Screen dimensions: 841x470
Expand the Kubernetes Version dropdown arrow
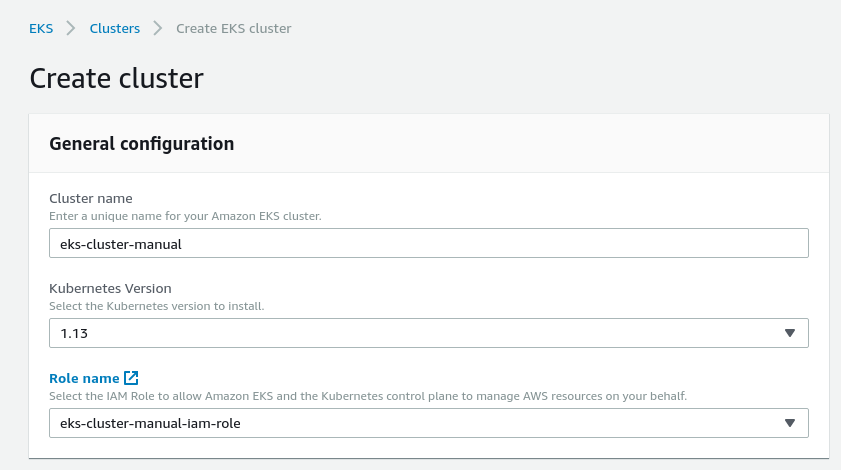(790, 333)
